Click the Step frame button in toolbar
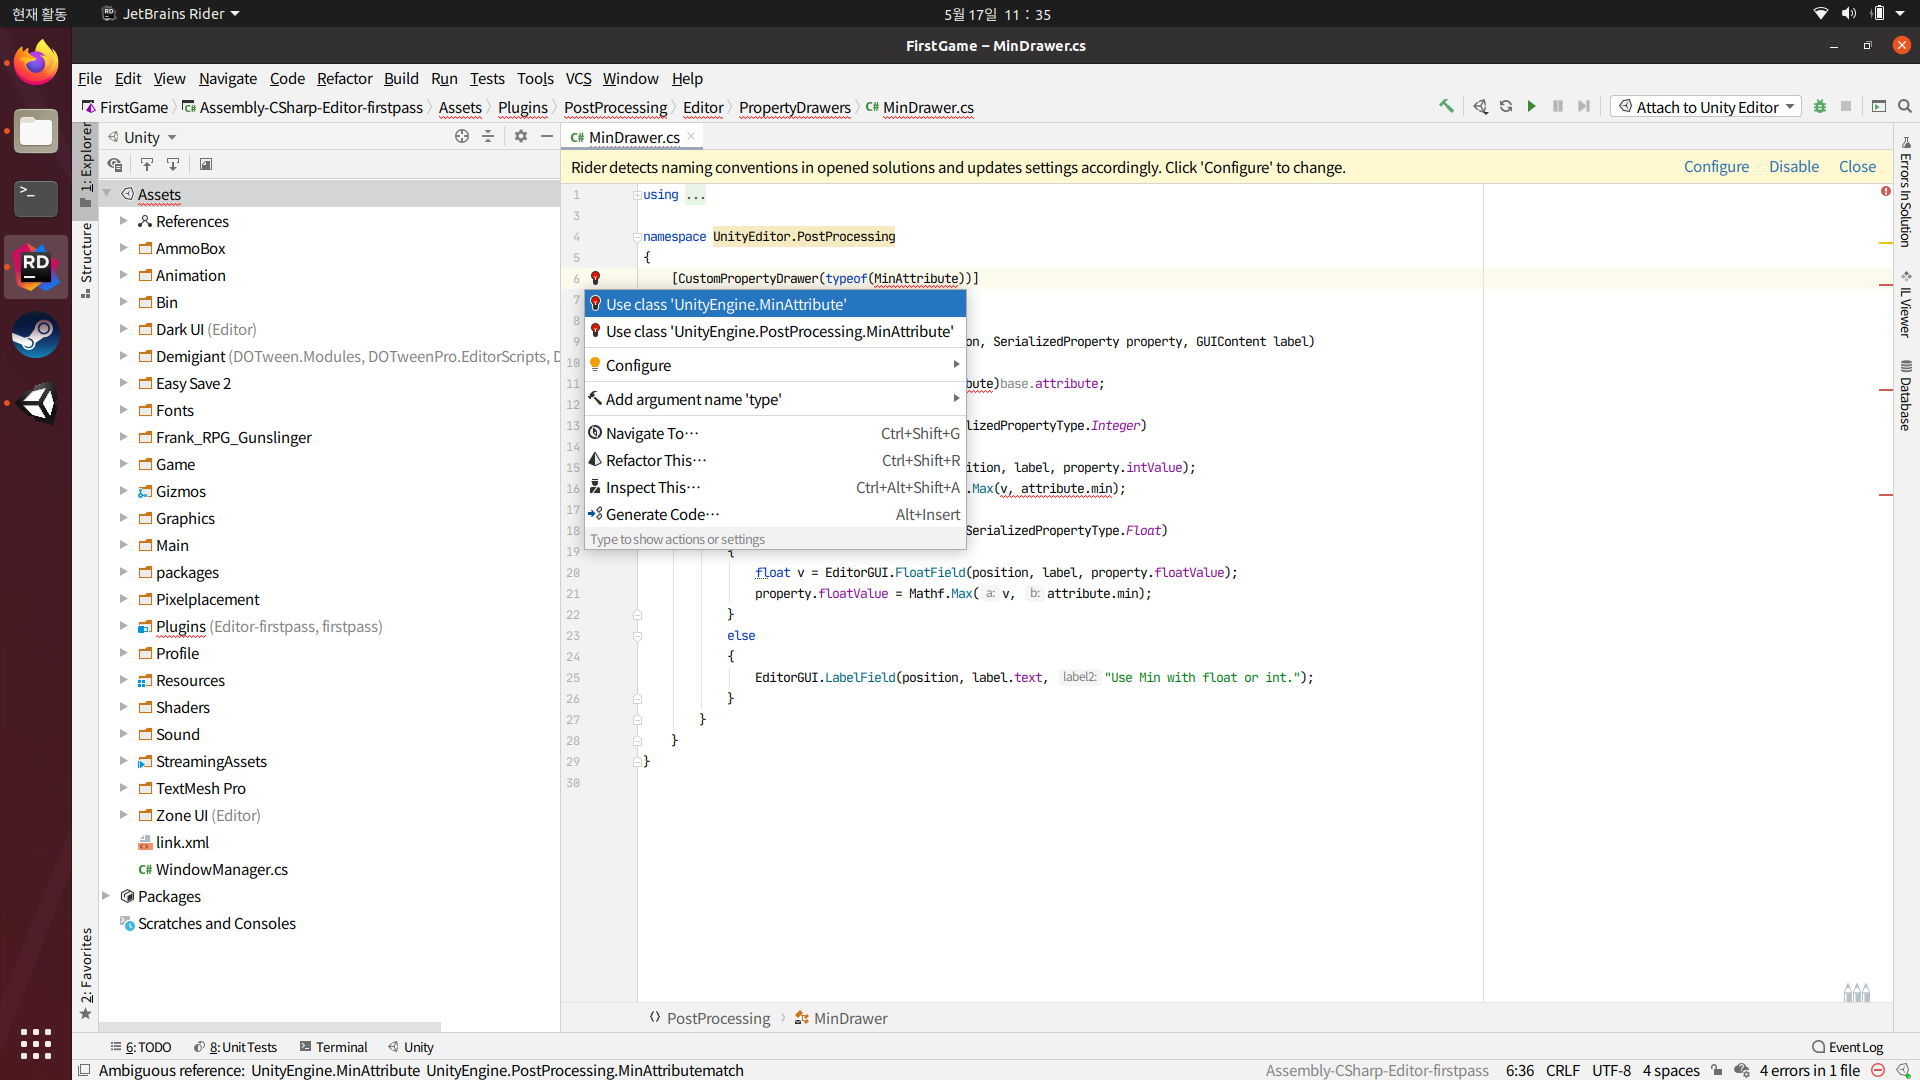This screenshot has width=1920, height=1080. pos(1584,106)
